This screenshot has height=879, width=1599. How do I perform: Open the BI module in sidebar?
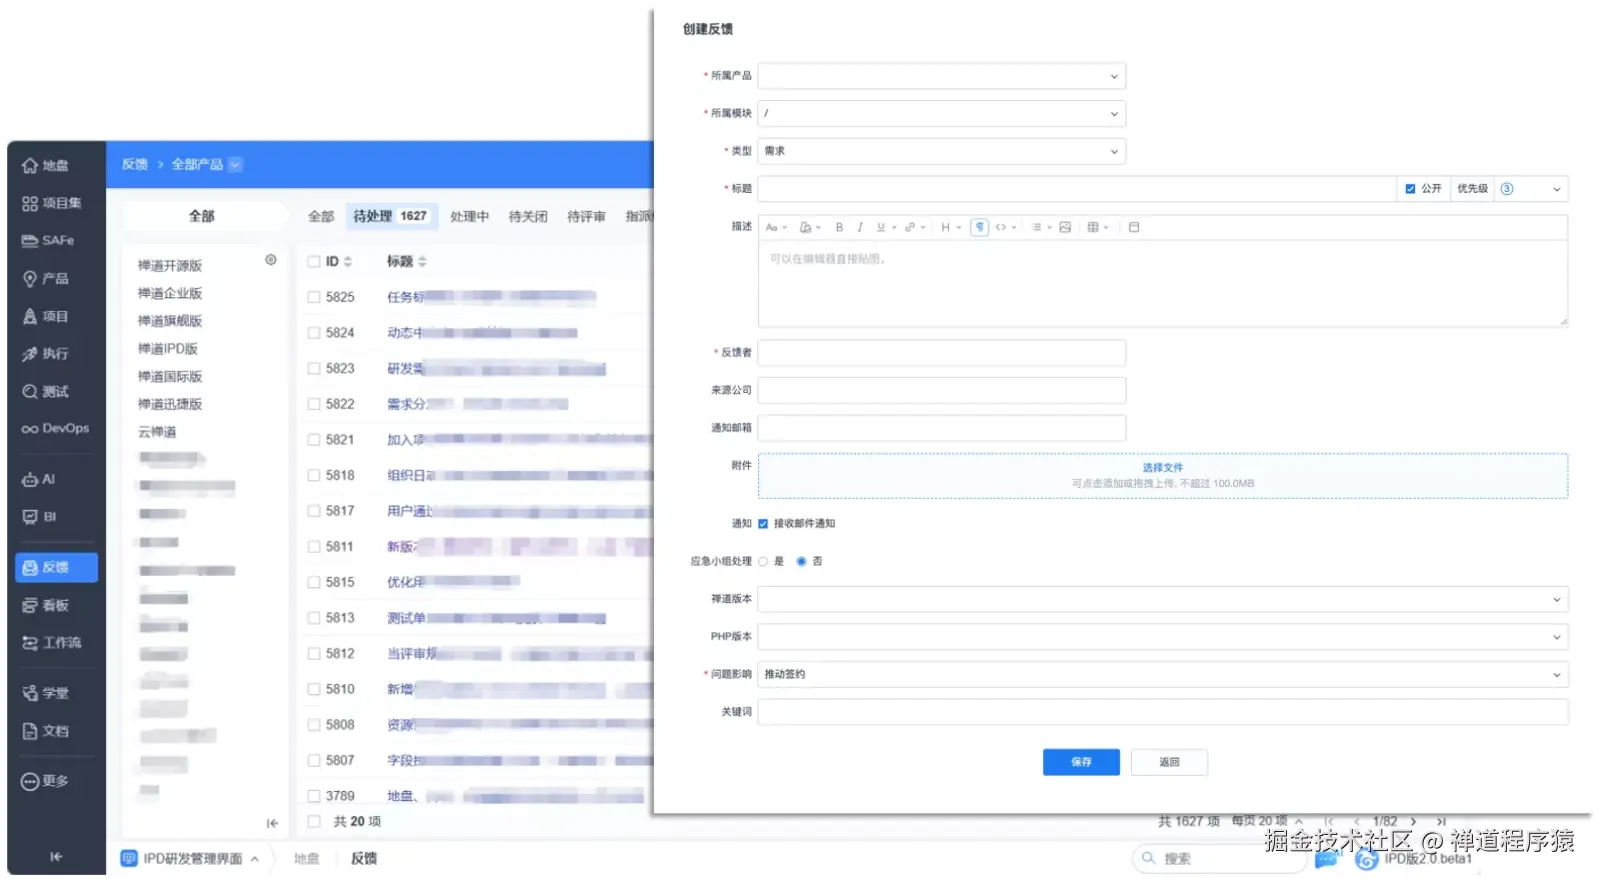(x=39, y=517)
